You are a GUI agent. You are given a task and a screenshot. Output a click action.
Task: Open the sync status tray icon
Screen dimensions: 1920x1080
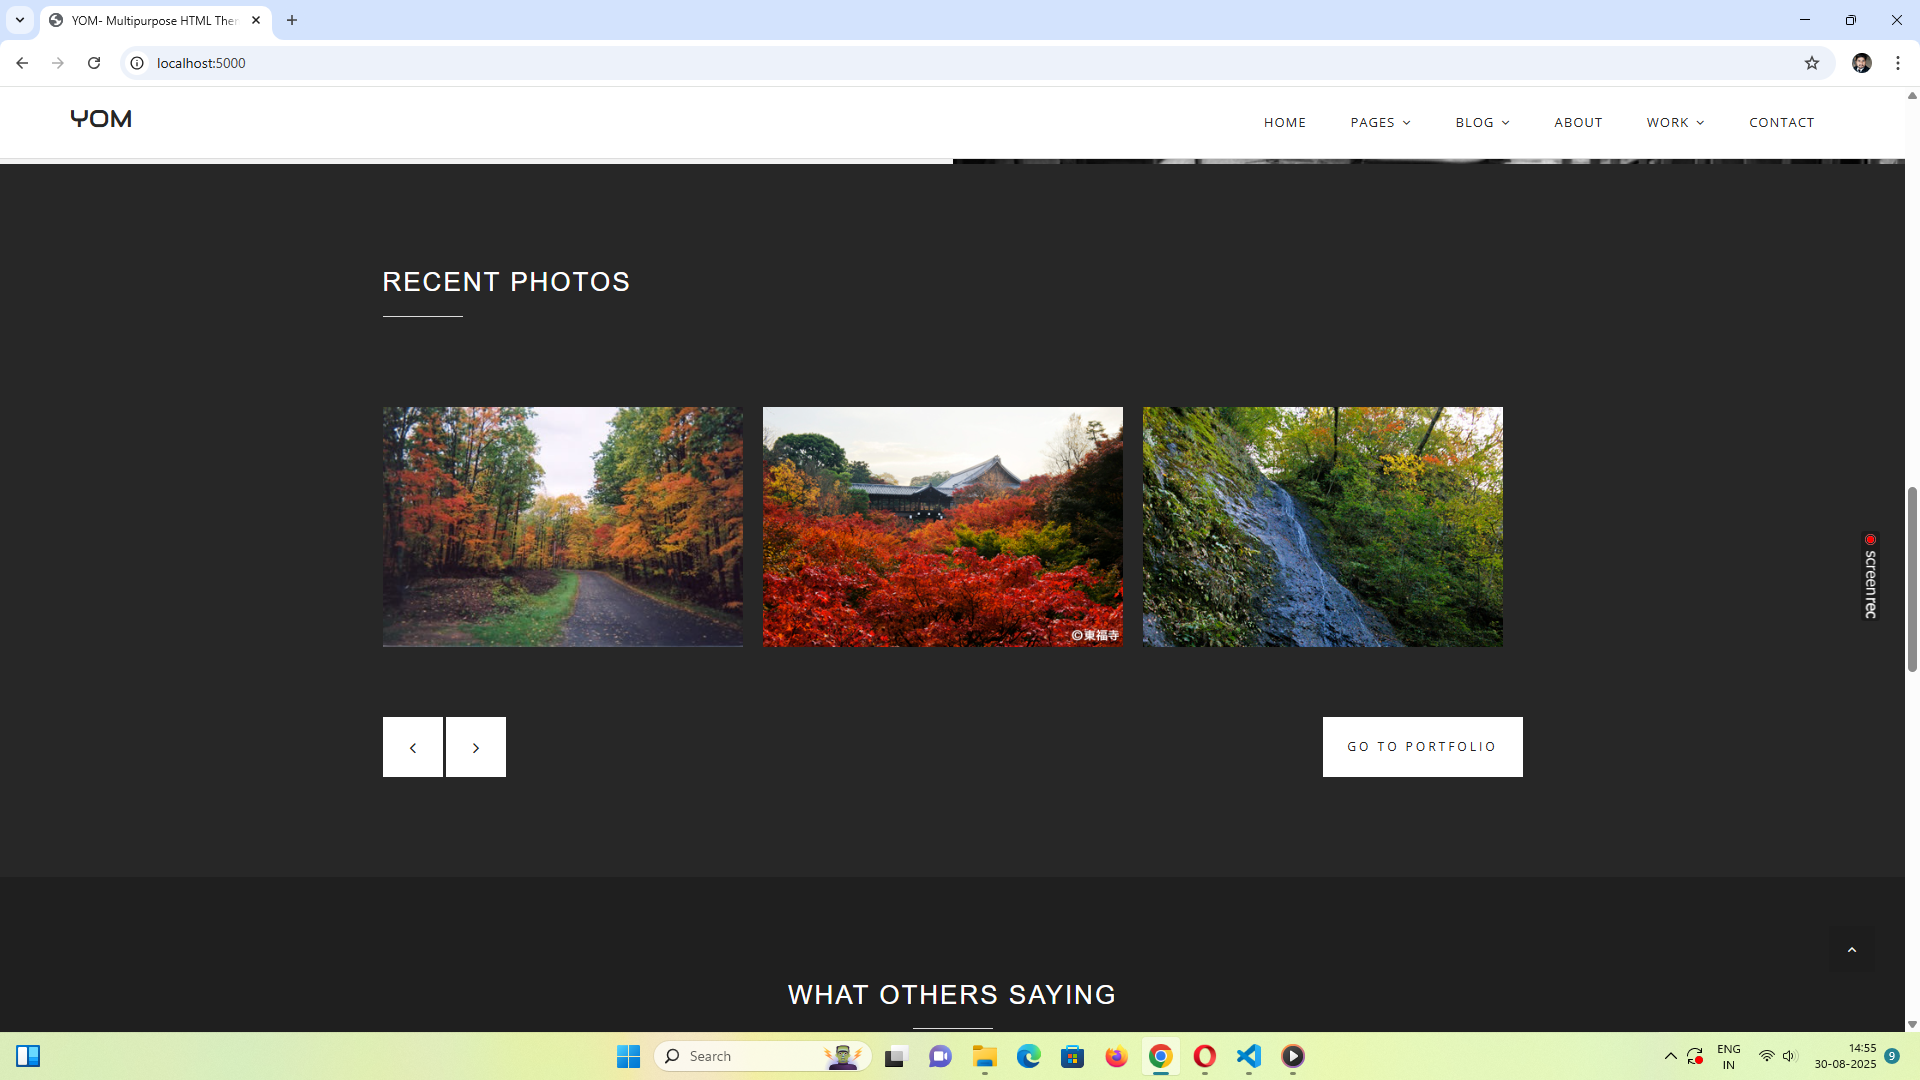[x=1695, y=1056]
